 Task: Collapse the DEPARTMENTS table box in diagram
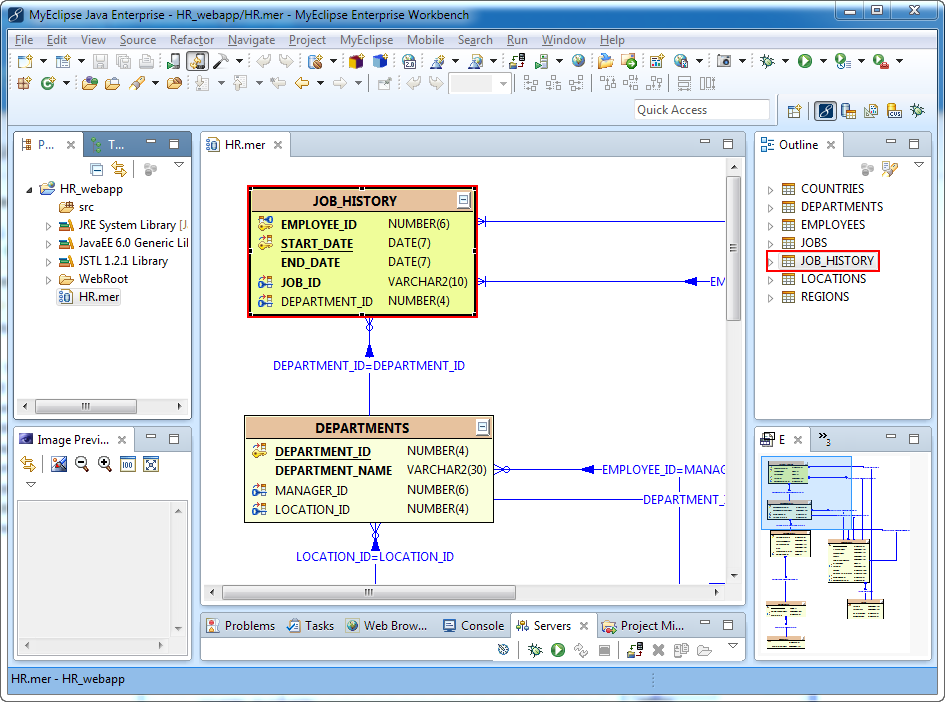click(482, 427)
